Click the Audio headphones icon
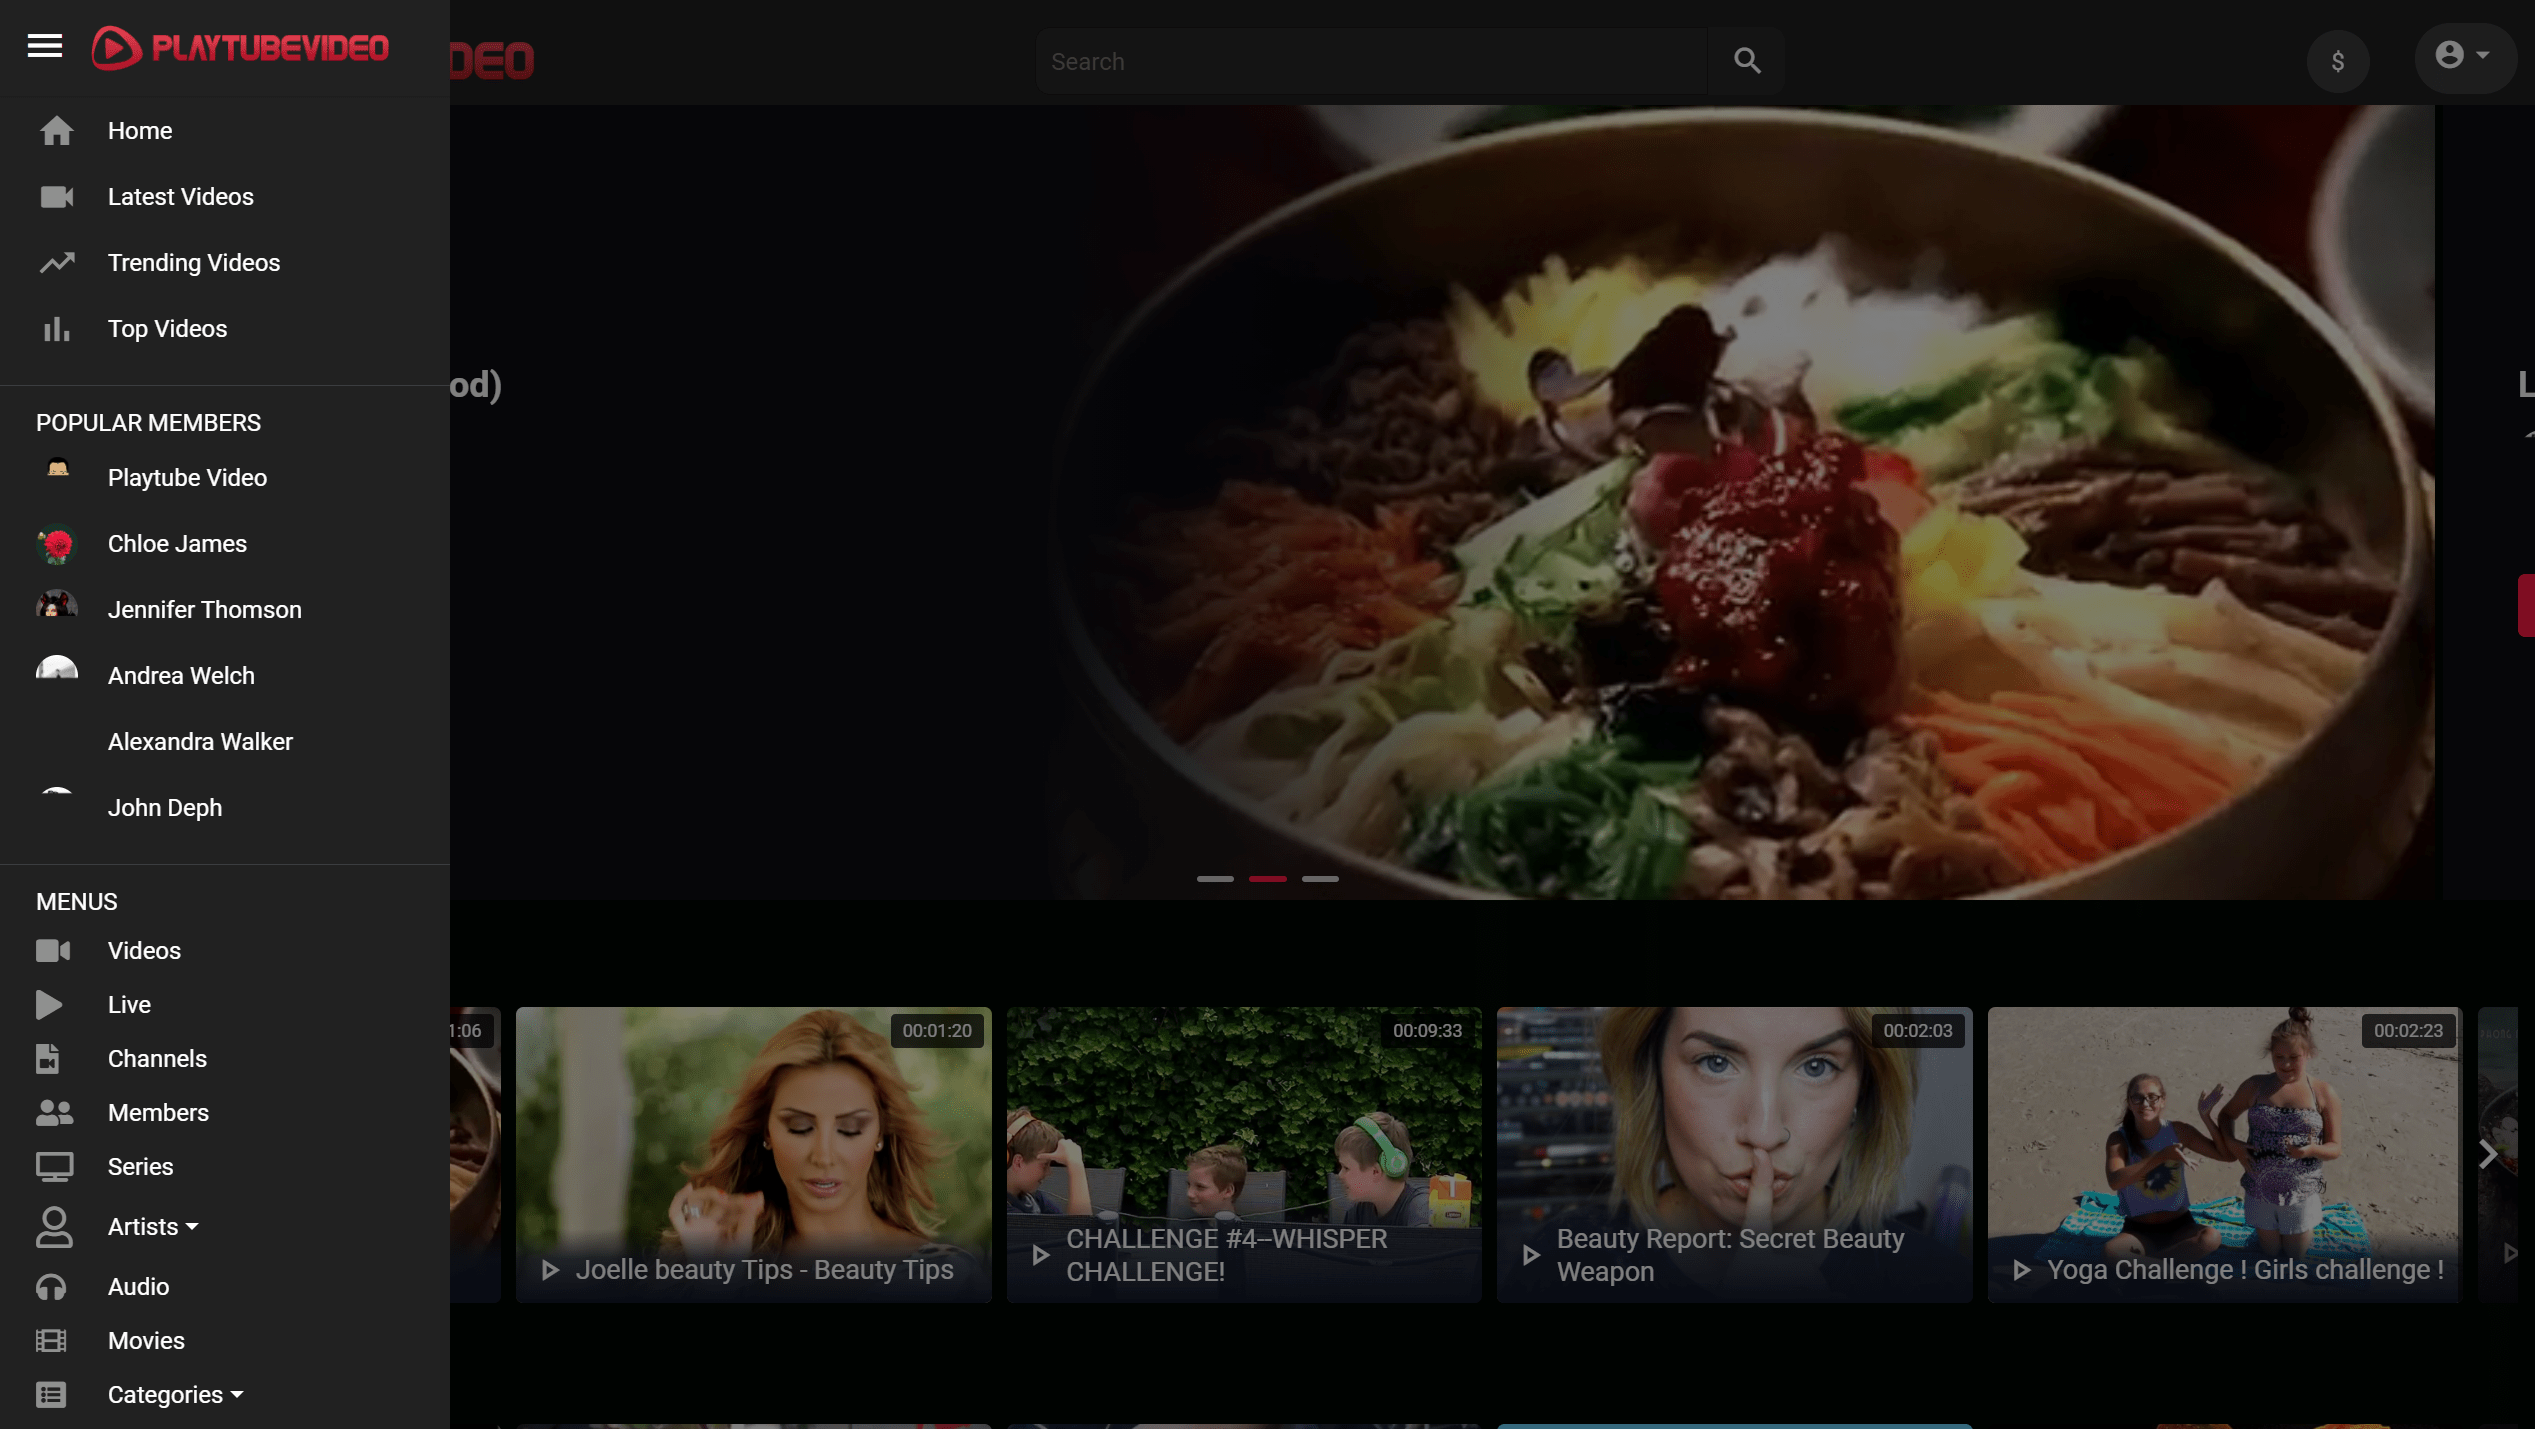 [x=52, y=1286]
